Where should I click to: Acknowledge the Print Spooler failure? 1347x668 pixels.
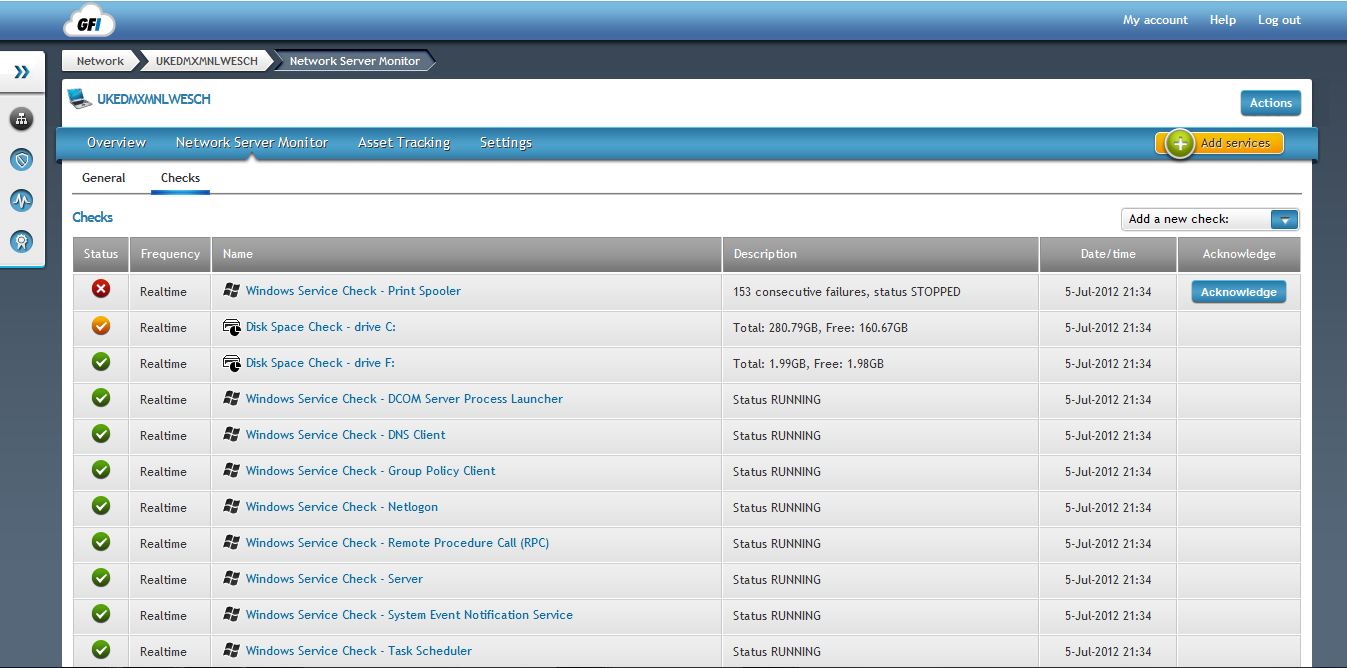click(x=1238, y=292)
